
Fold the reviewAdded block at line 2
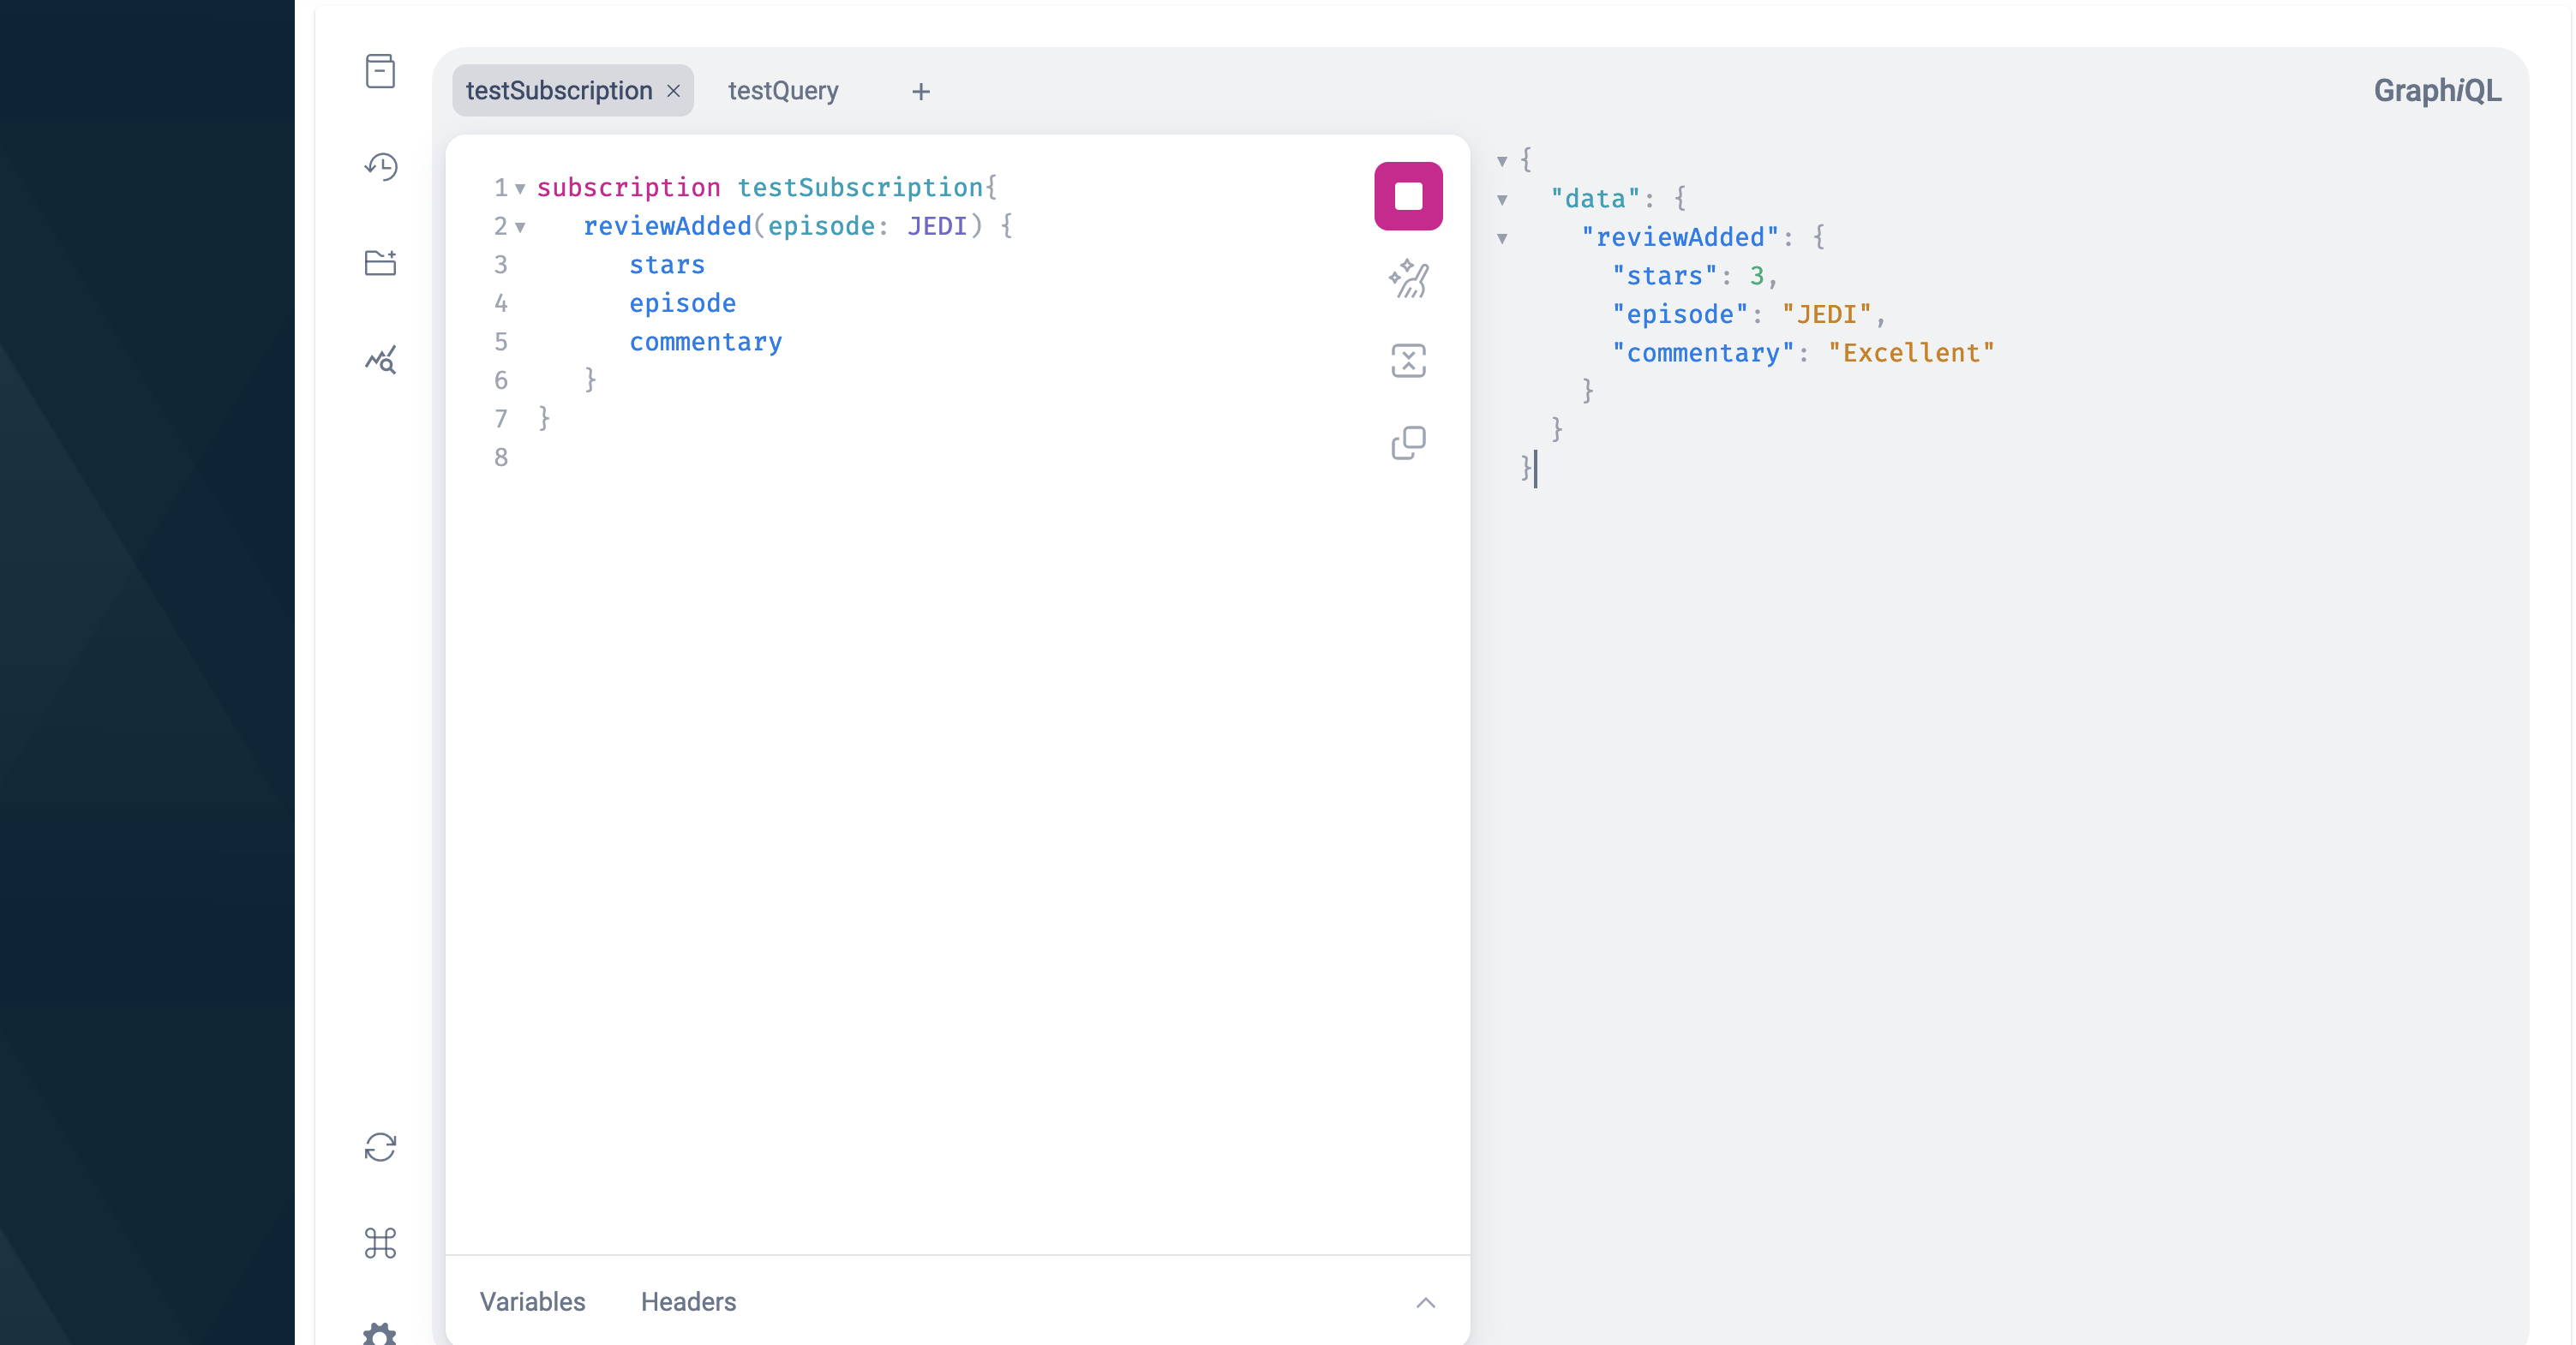point(520,228)
